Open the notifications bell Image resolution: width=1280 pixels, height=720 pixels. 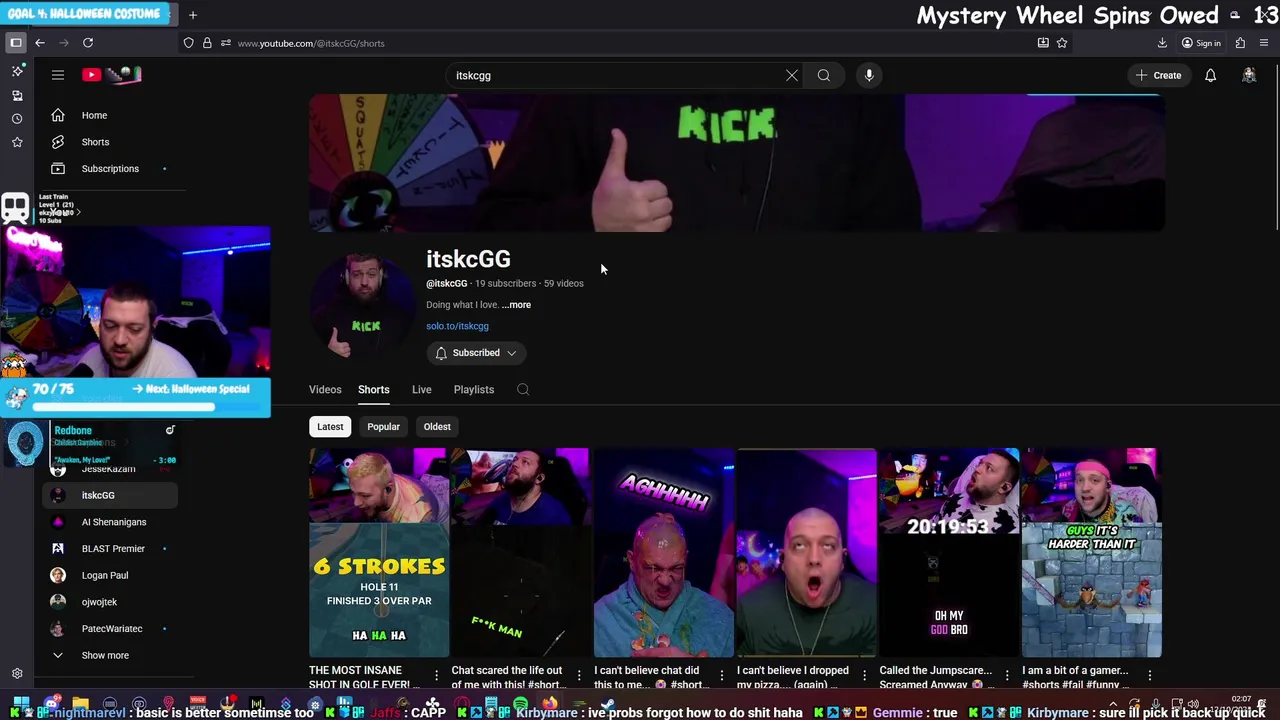(1210, 75)
